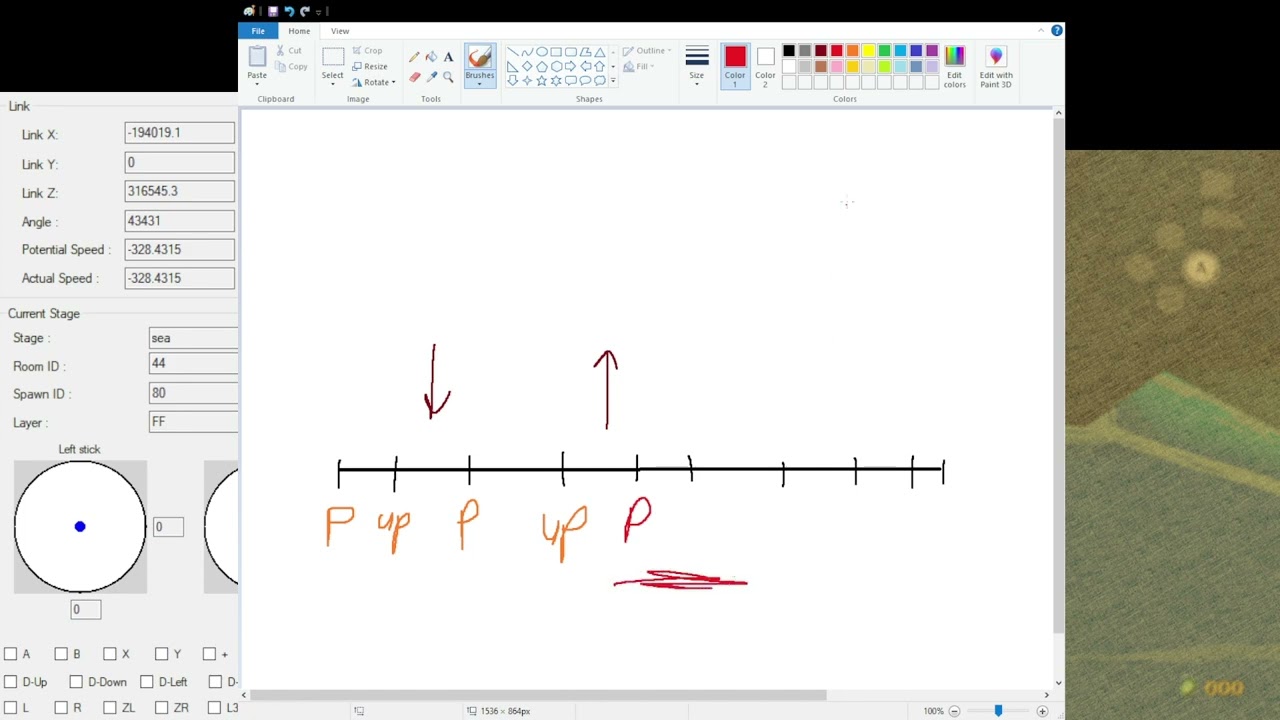The image size is (1280, 720).
Task: Click the Brushes tool icon
Action: click(x=479, y=59)
